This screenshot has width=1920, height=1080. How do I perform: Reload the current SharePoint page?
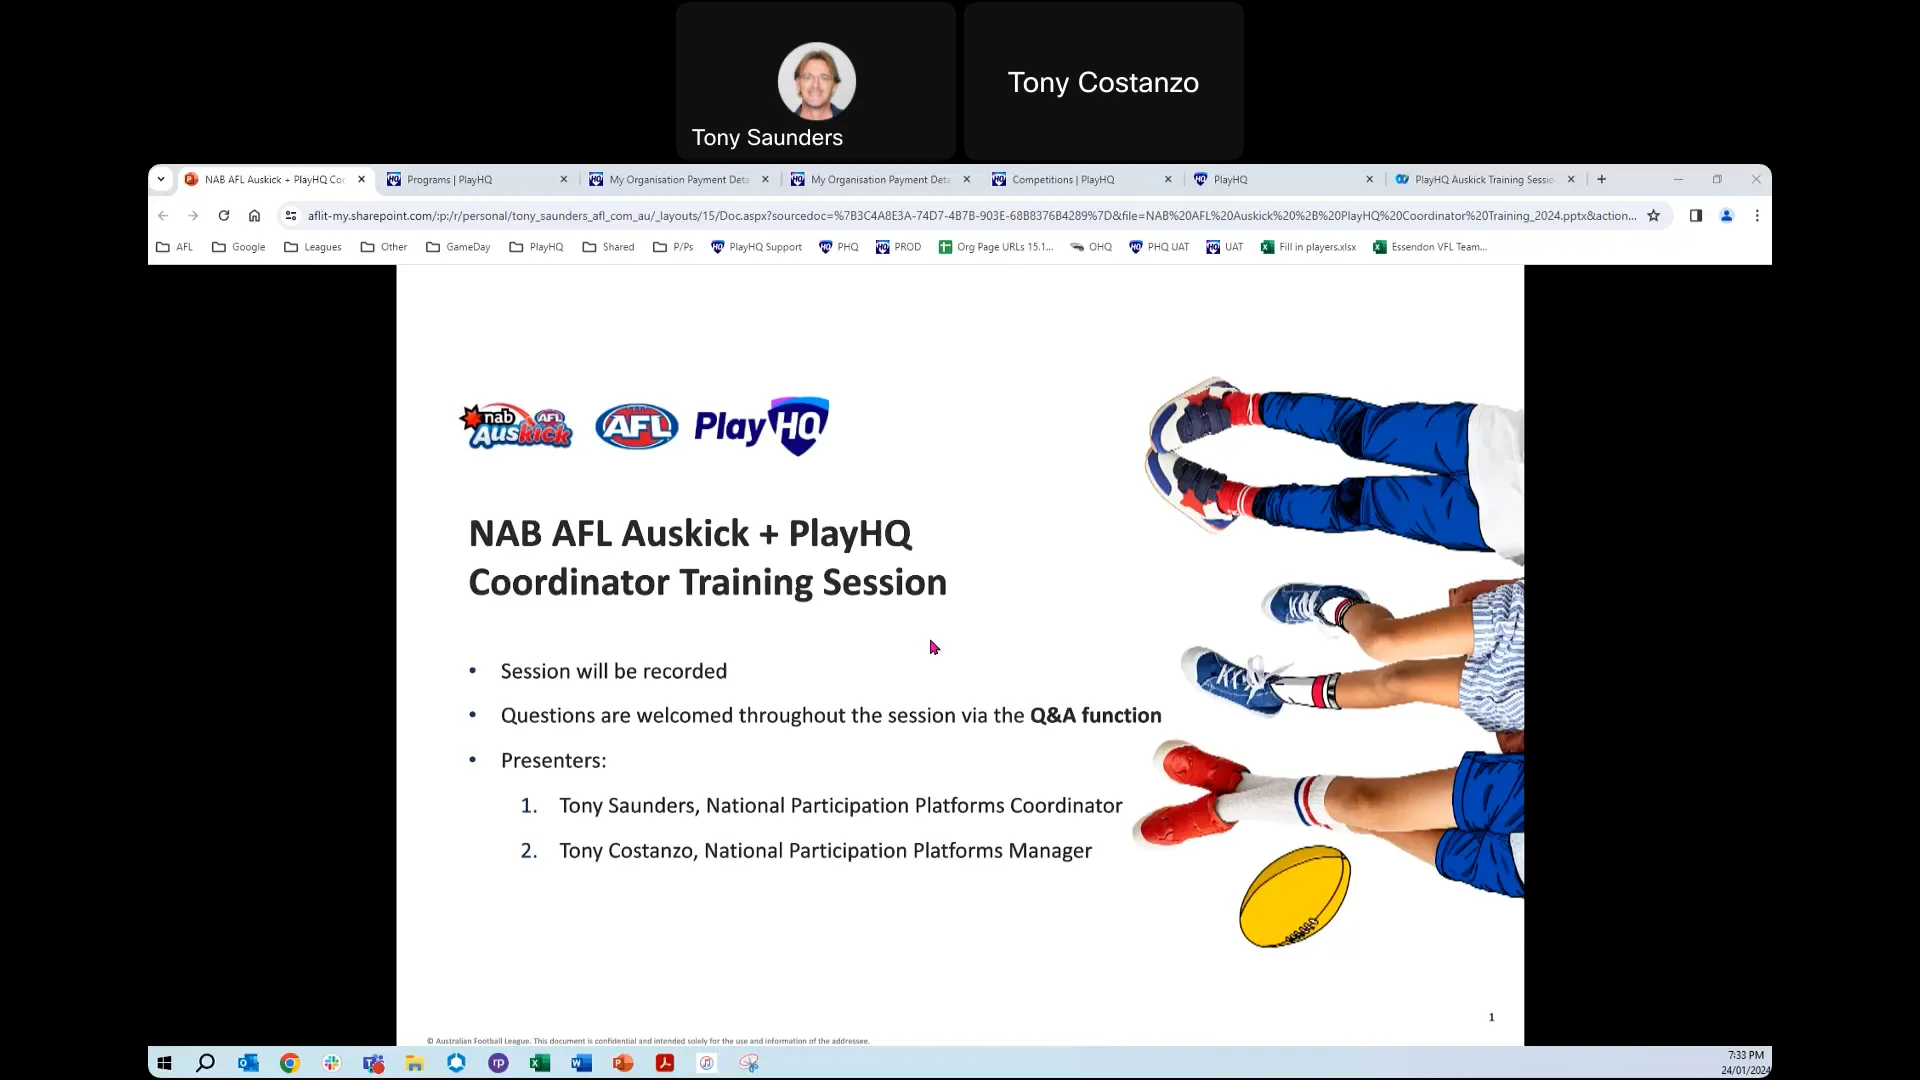tap(223, 216)
